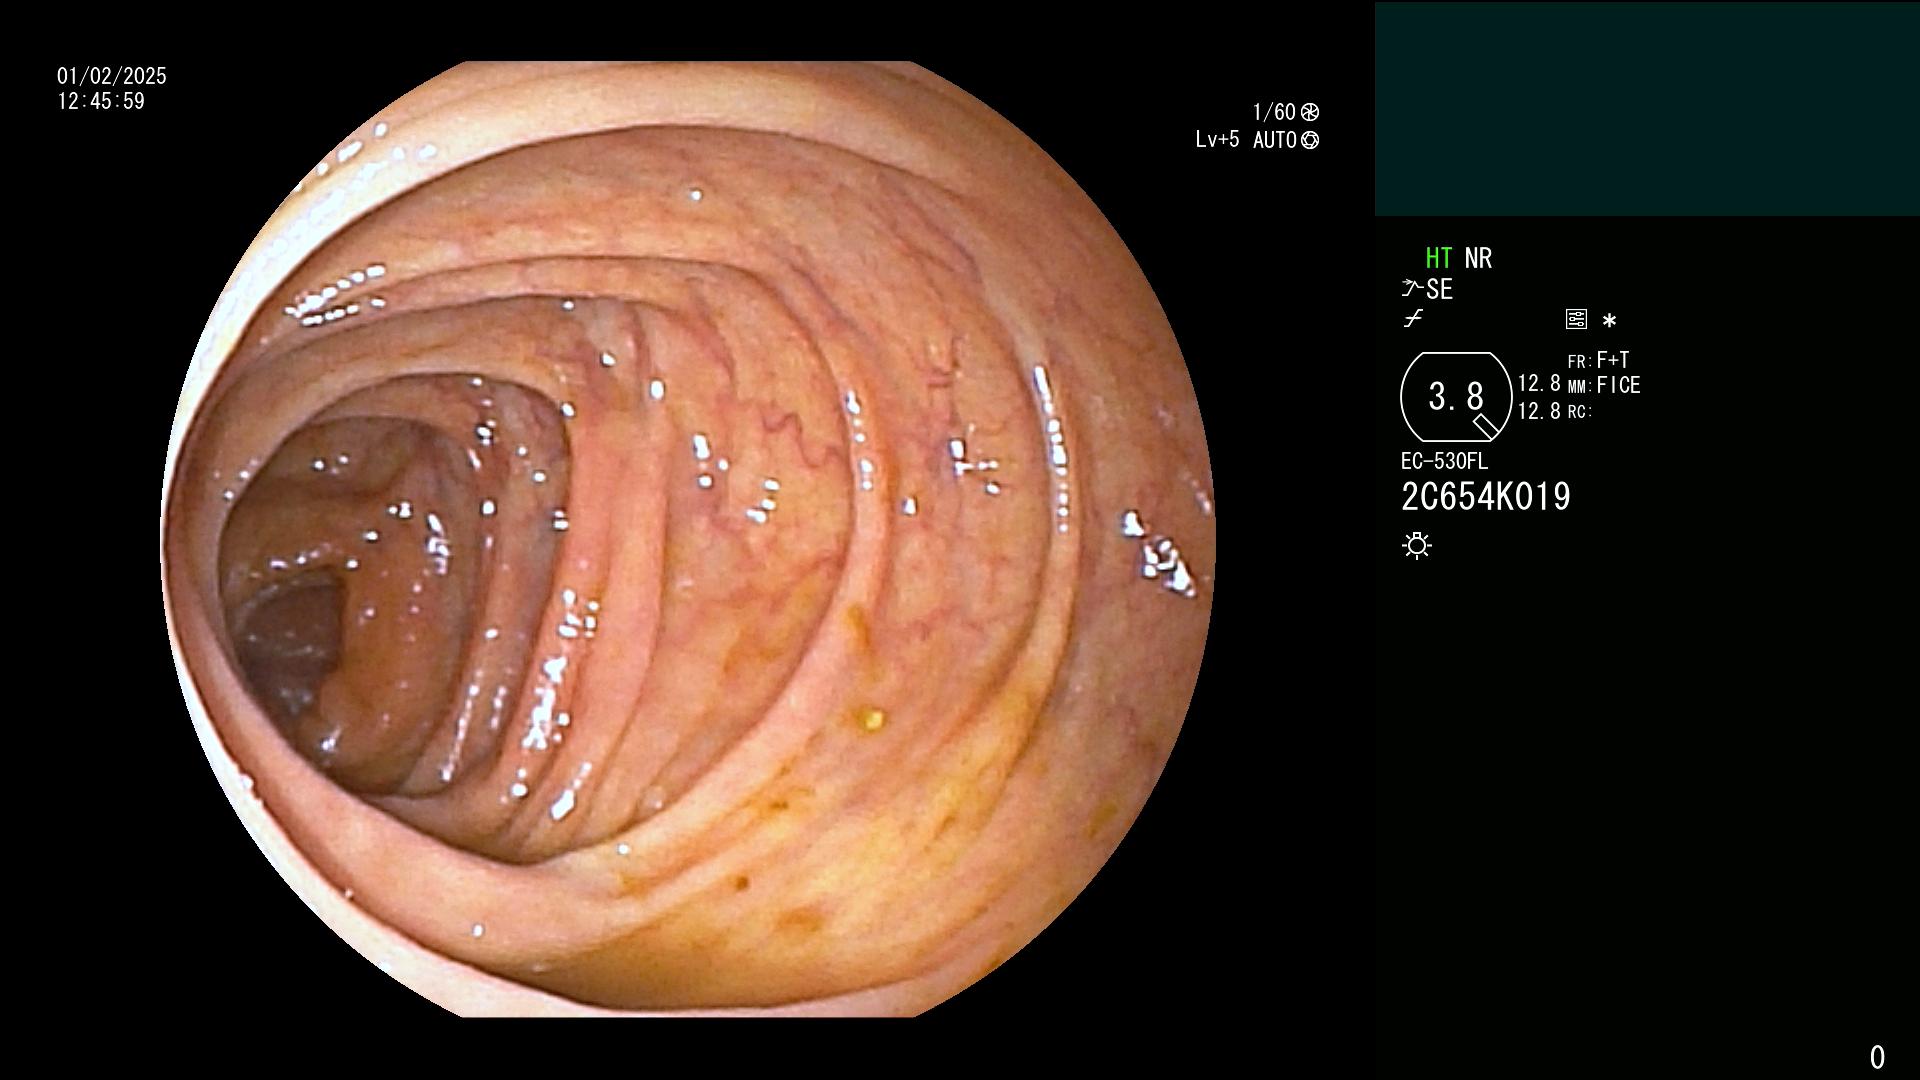
Task: Click the RC: label
Action: point(1579,412)
